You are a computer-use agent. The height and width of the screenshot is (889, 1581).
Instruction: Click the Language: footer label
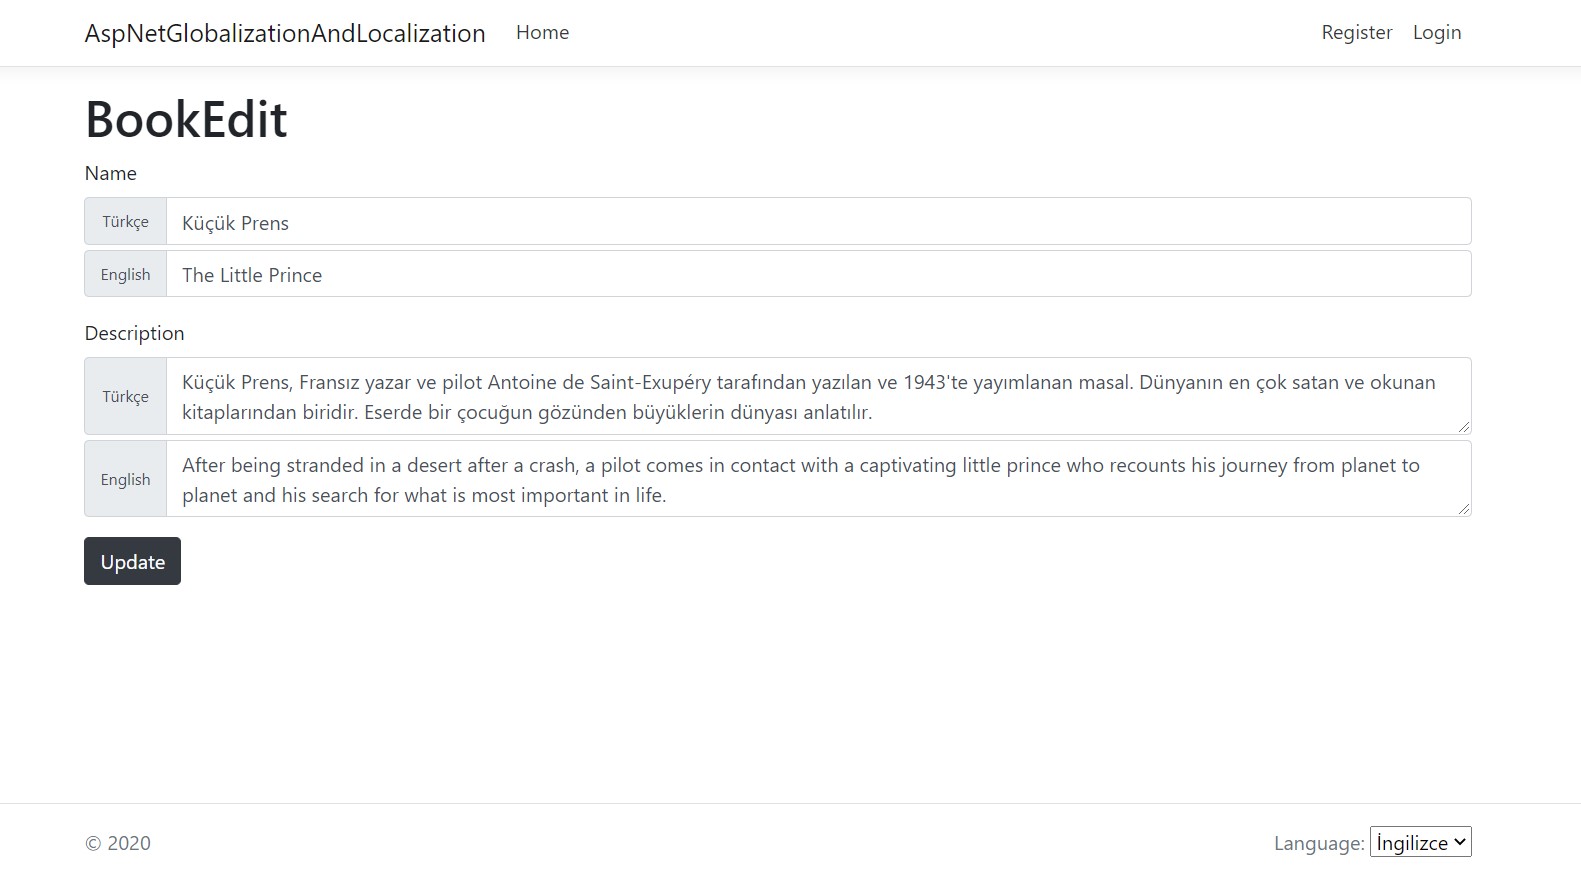click(x=1319, y=843)
